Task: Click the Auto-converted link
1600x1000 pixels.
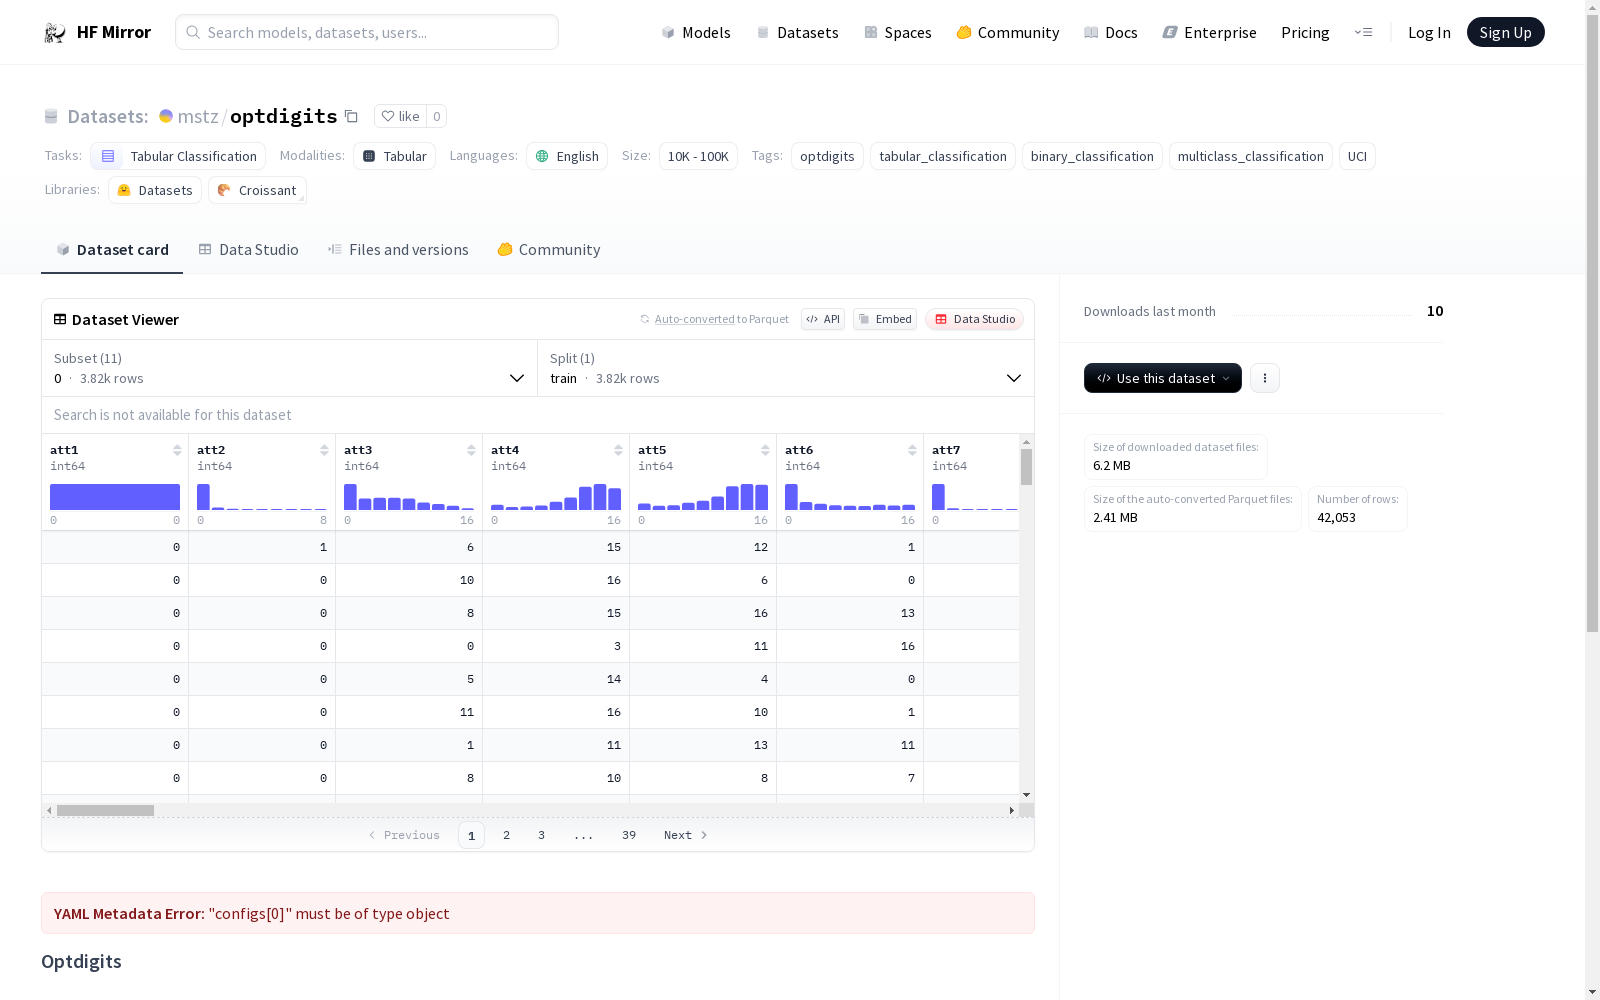Action: coord(694,319)
